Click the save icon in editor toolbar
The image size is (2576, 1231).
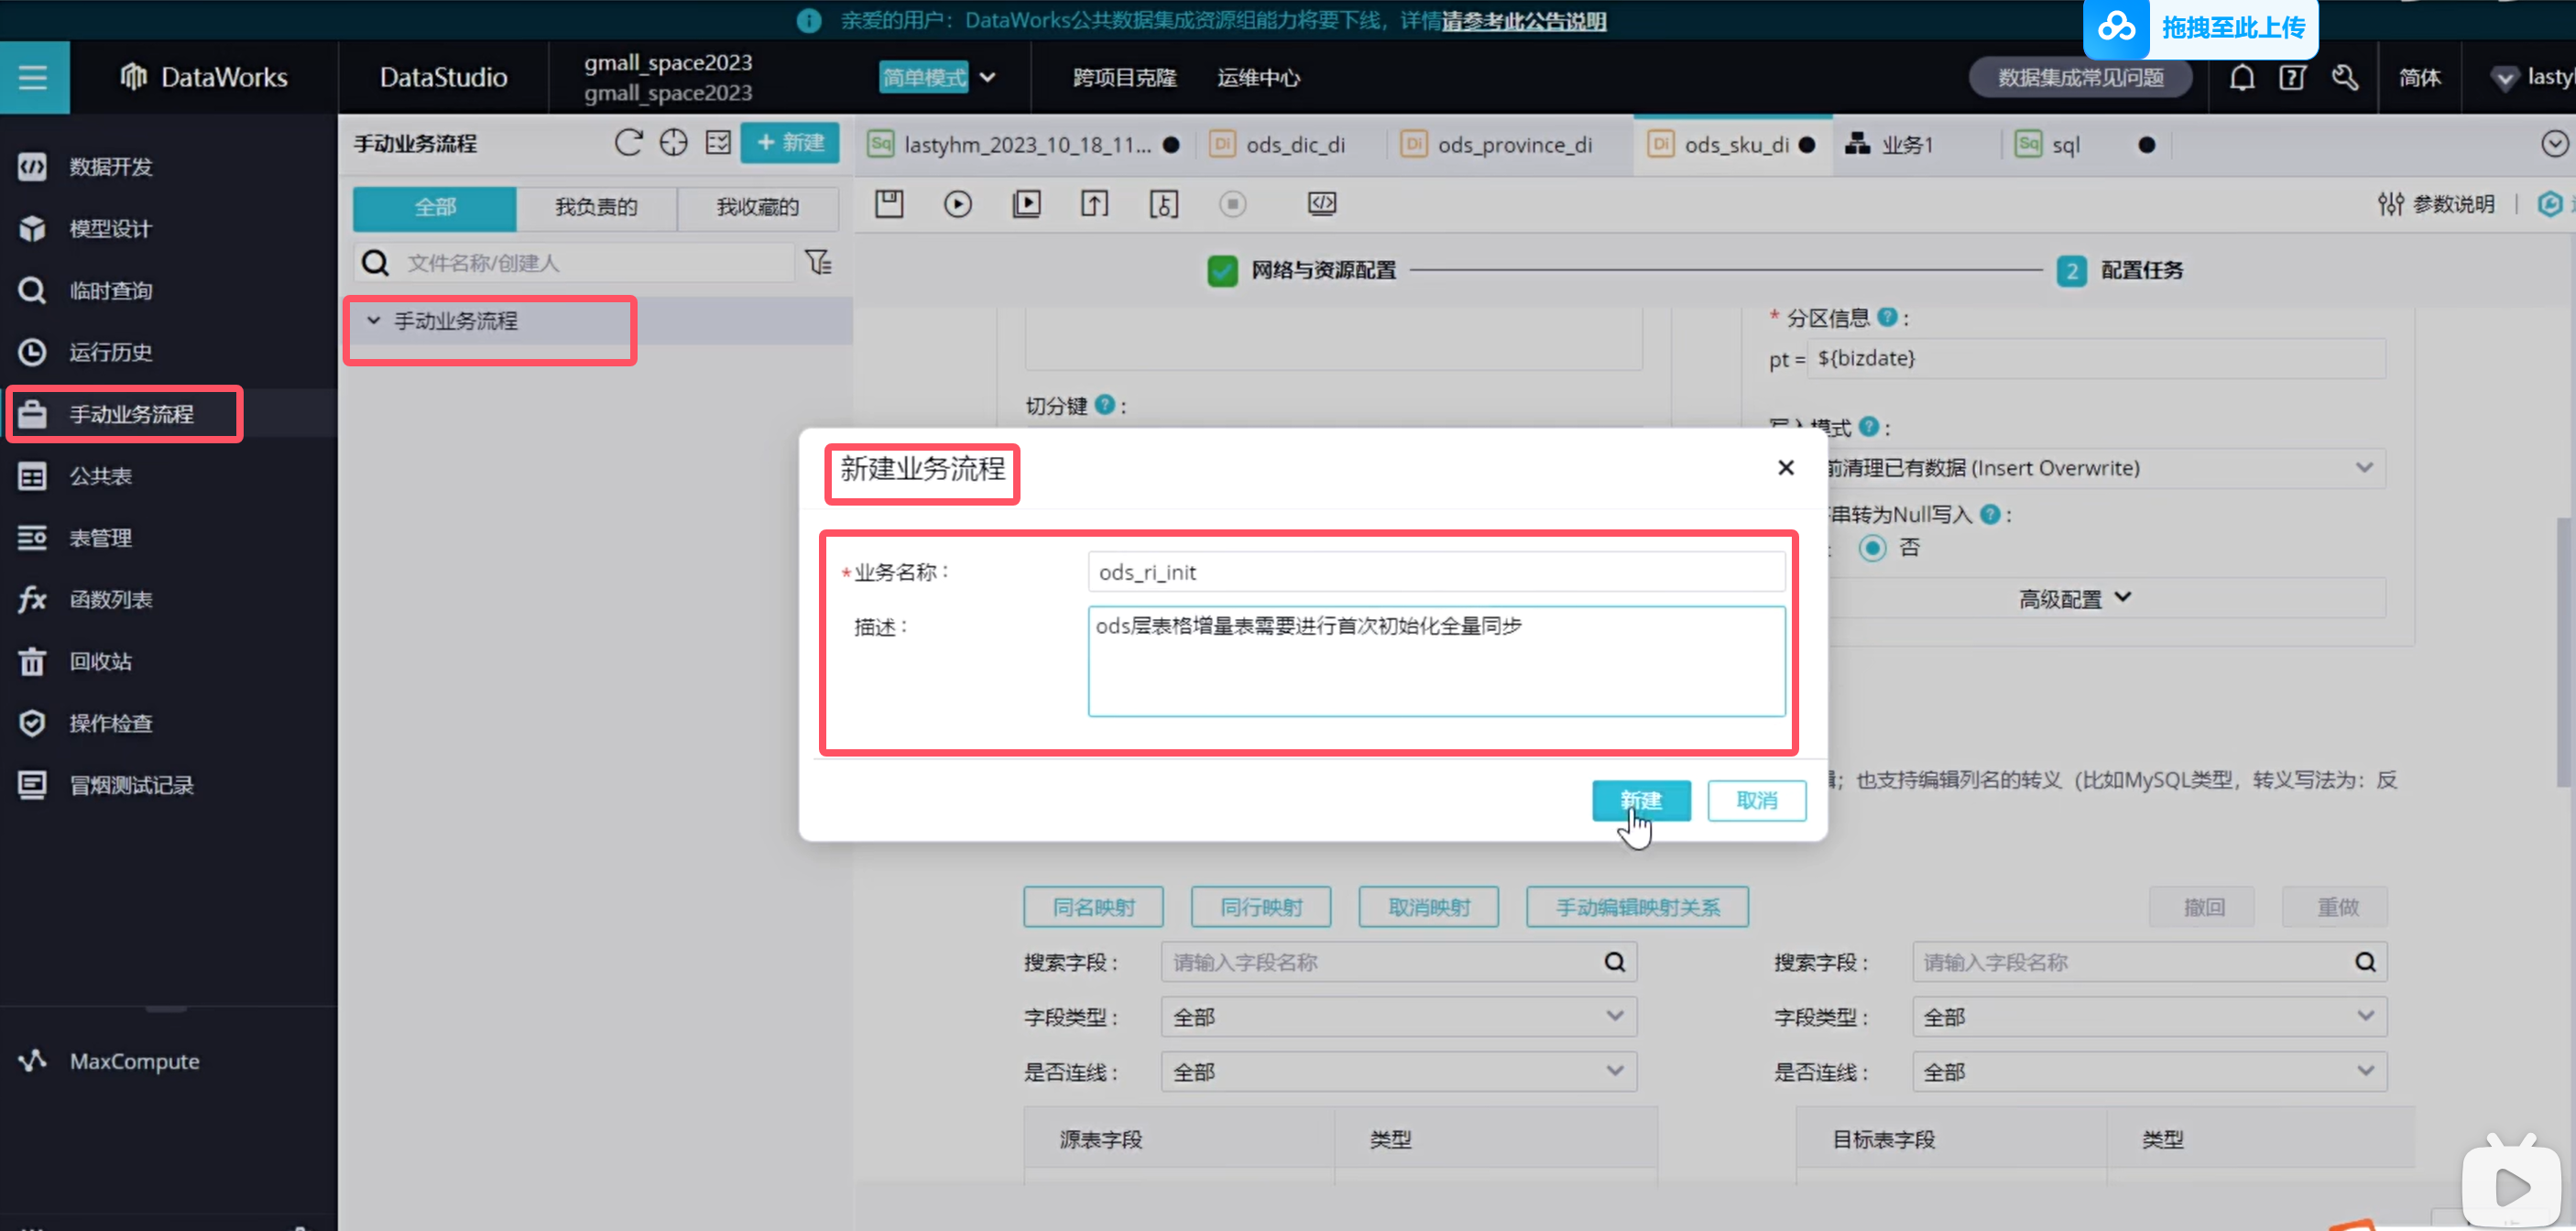tap(889, 204)
